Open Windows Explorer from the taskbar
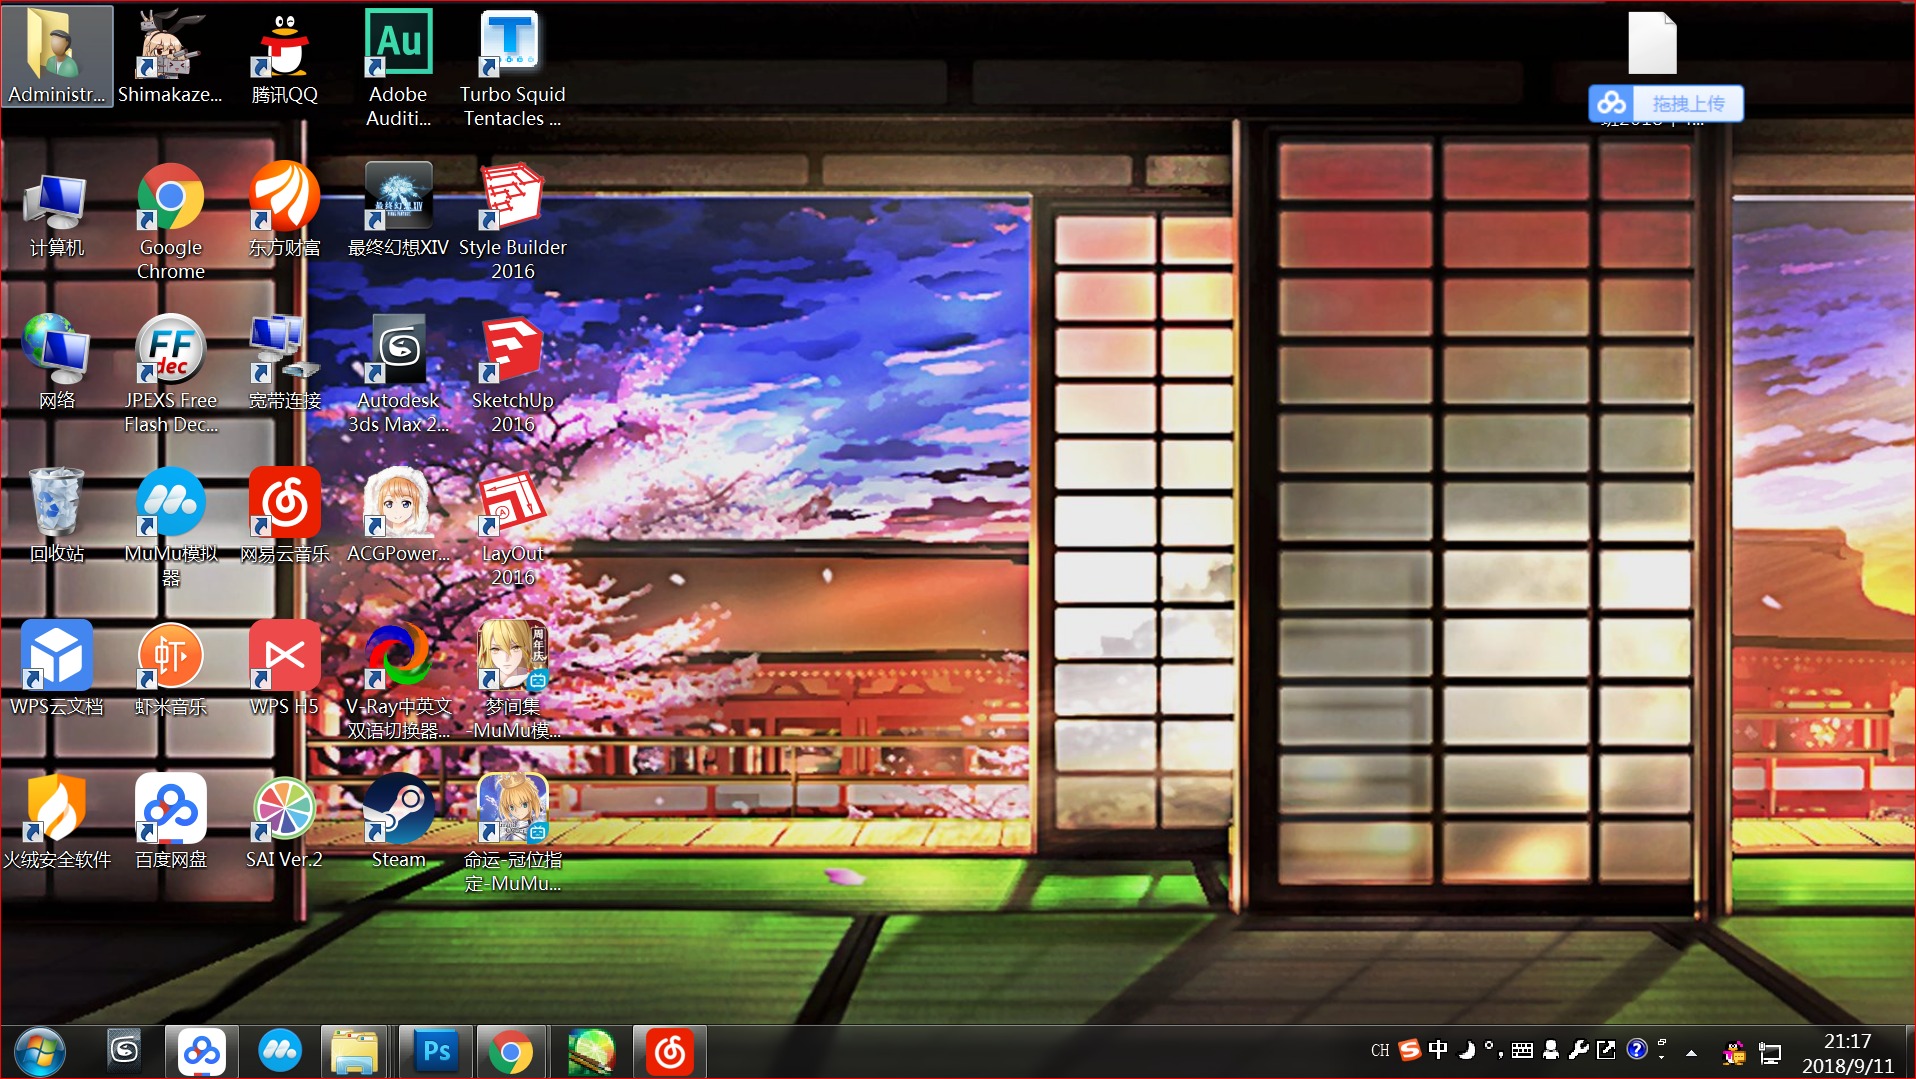 pos(355,1052)
